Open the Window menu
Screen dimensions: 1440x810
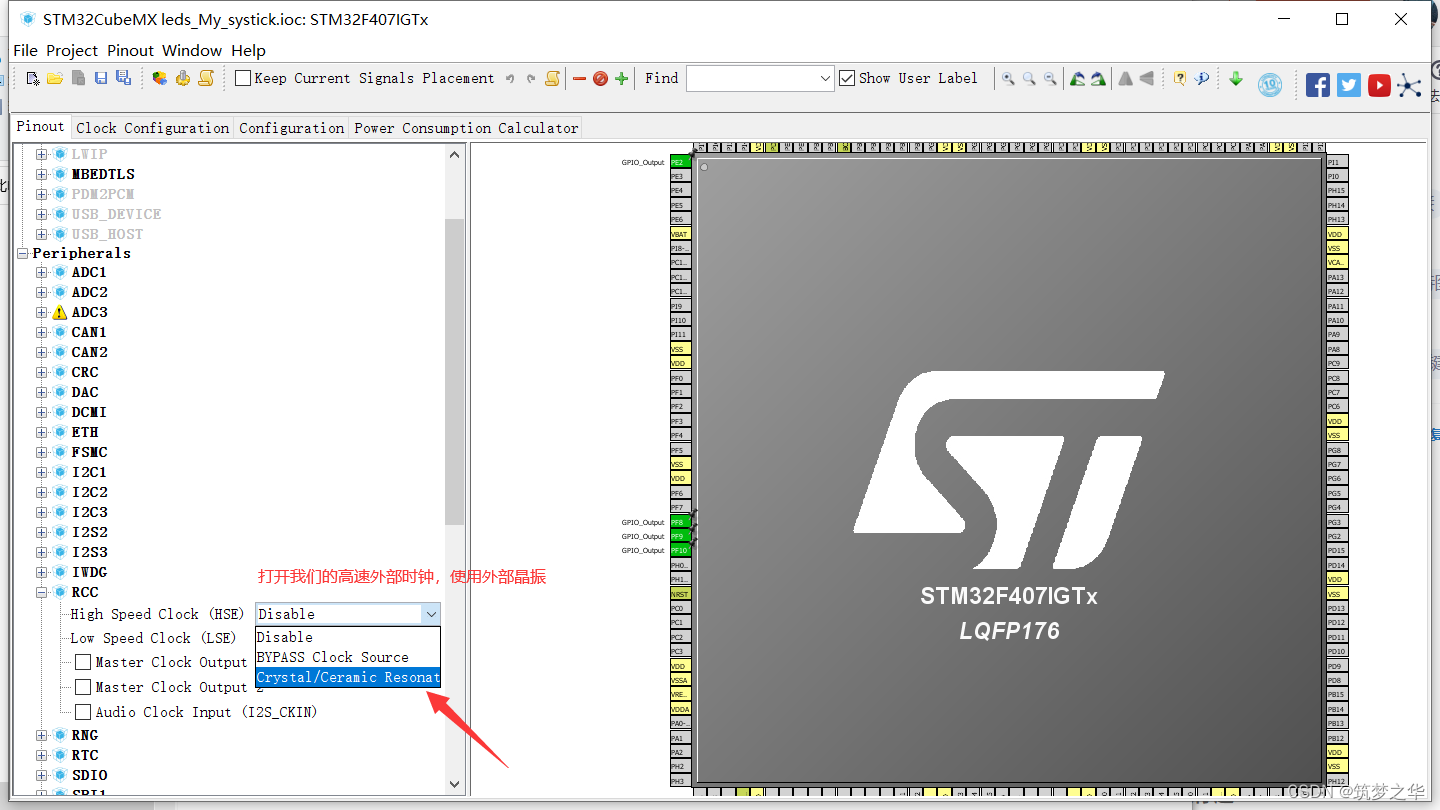tap(192, 50)
